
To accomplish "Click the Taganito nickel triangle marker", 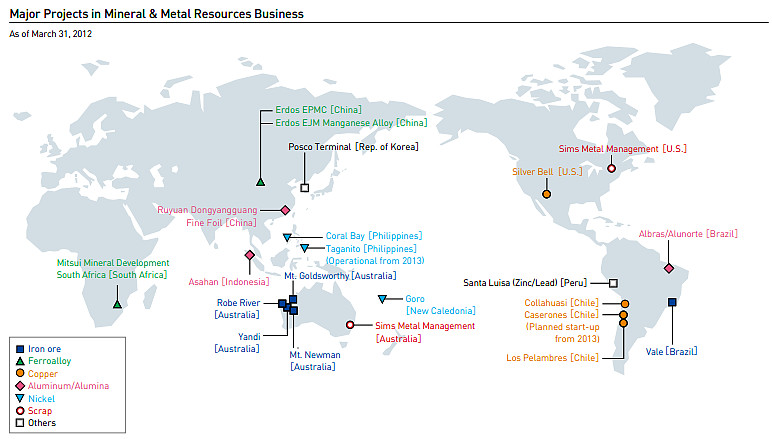I will click(x=305, y=249).
